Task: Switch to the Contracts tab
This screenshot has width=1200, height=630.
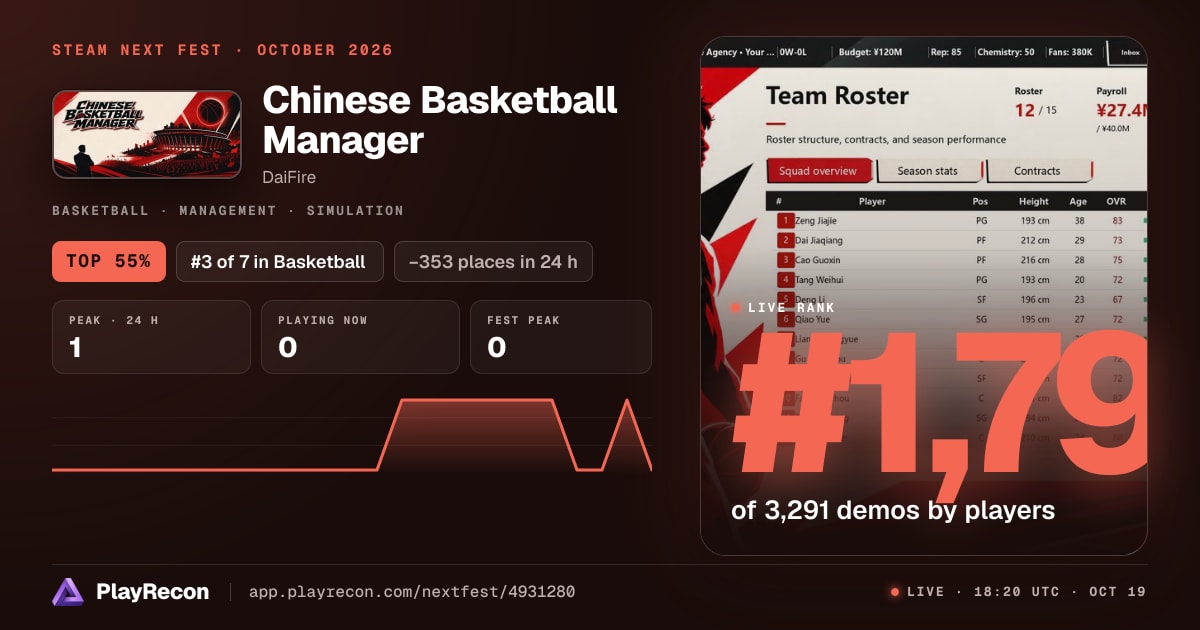Action: (1037, 171)
